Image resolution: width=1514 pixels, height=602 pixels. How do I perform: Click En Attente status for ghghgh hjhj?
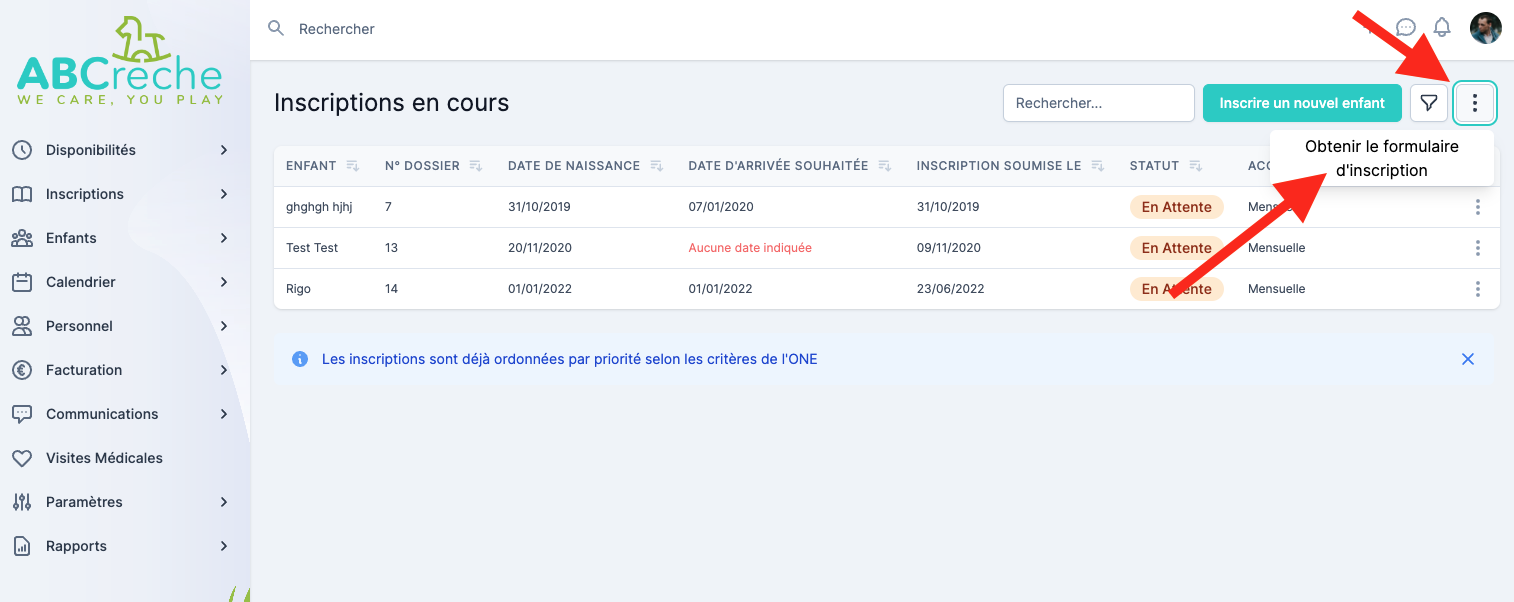pyautogui.click(x=1176, y=207)
